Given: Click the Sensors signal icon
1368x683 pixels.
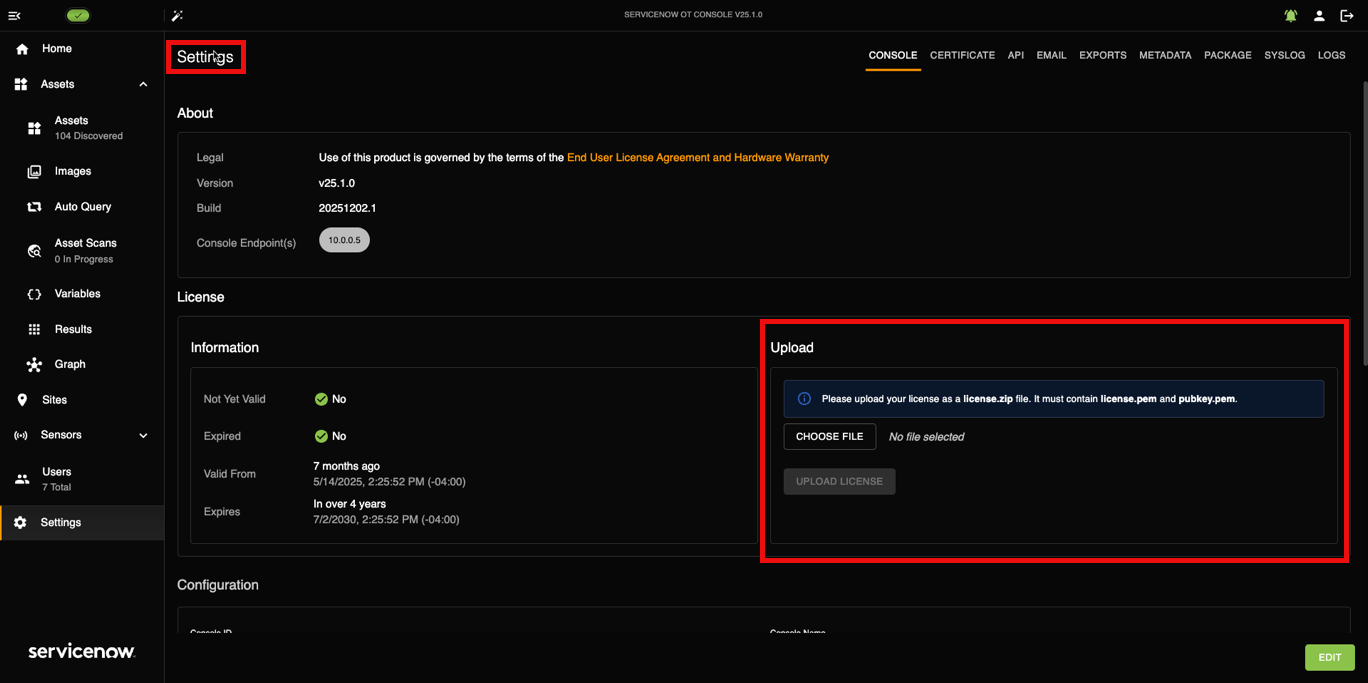Looking at the screenshot, I should click(x=21, y=436).
